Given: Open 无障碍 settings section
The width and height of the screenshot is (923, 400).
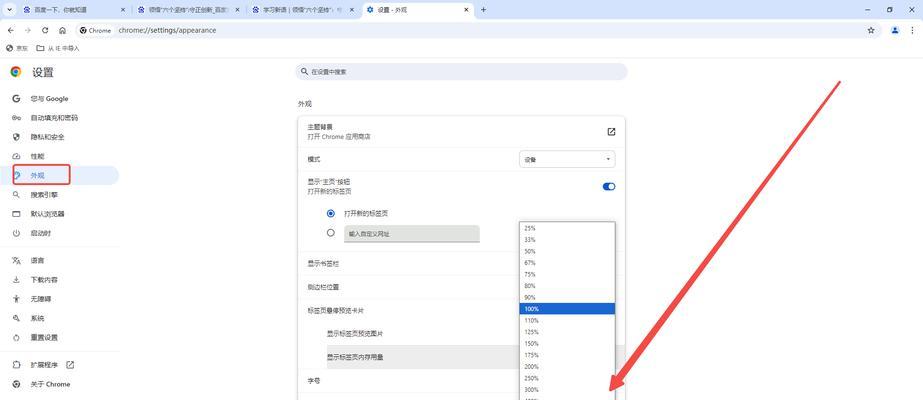Looking at the screenshot, I should (59, 299).
